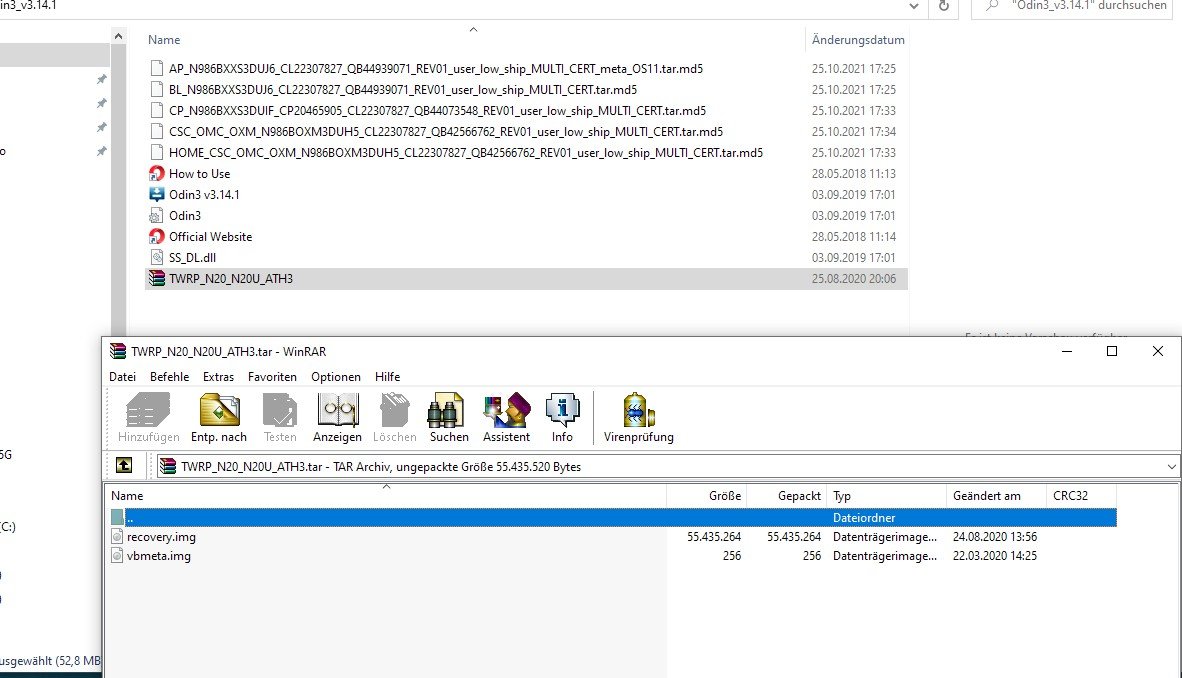Image resolution: width=1182 pixels, height=678 pixels.
Task: Click the How to Use shortcut icon
Action: point(156,173)
